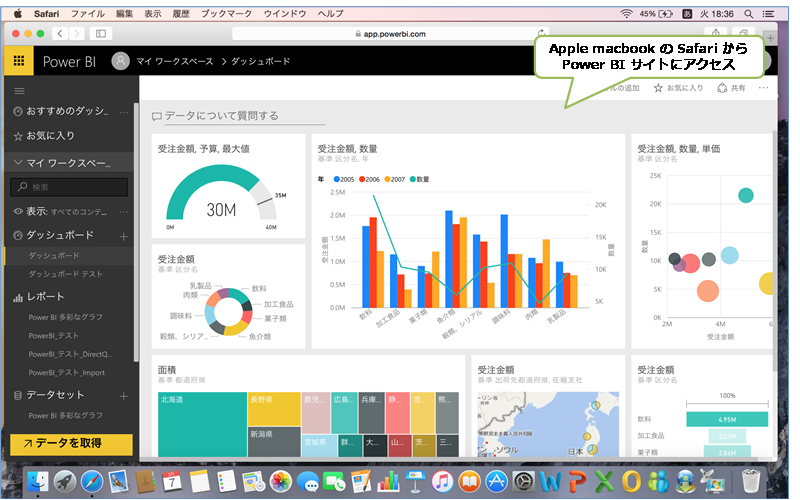Open Photos app from the Dock
800x500 pixels.
(x=281, y=482)
